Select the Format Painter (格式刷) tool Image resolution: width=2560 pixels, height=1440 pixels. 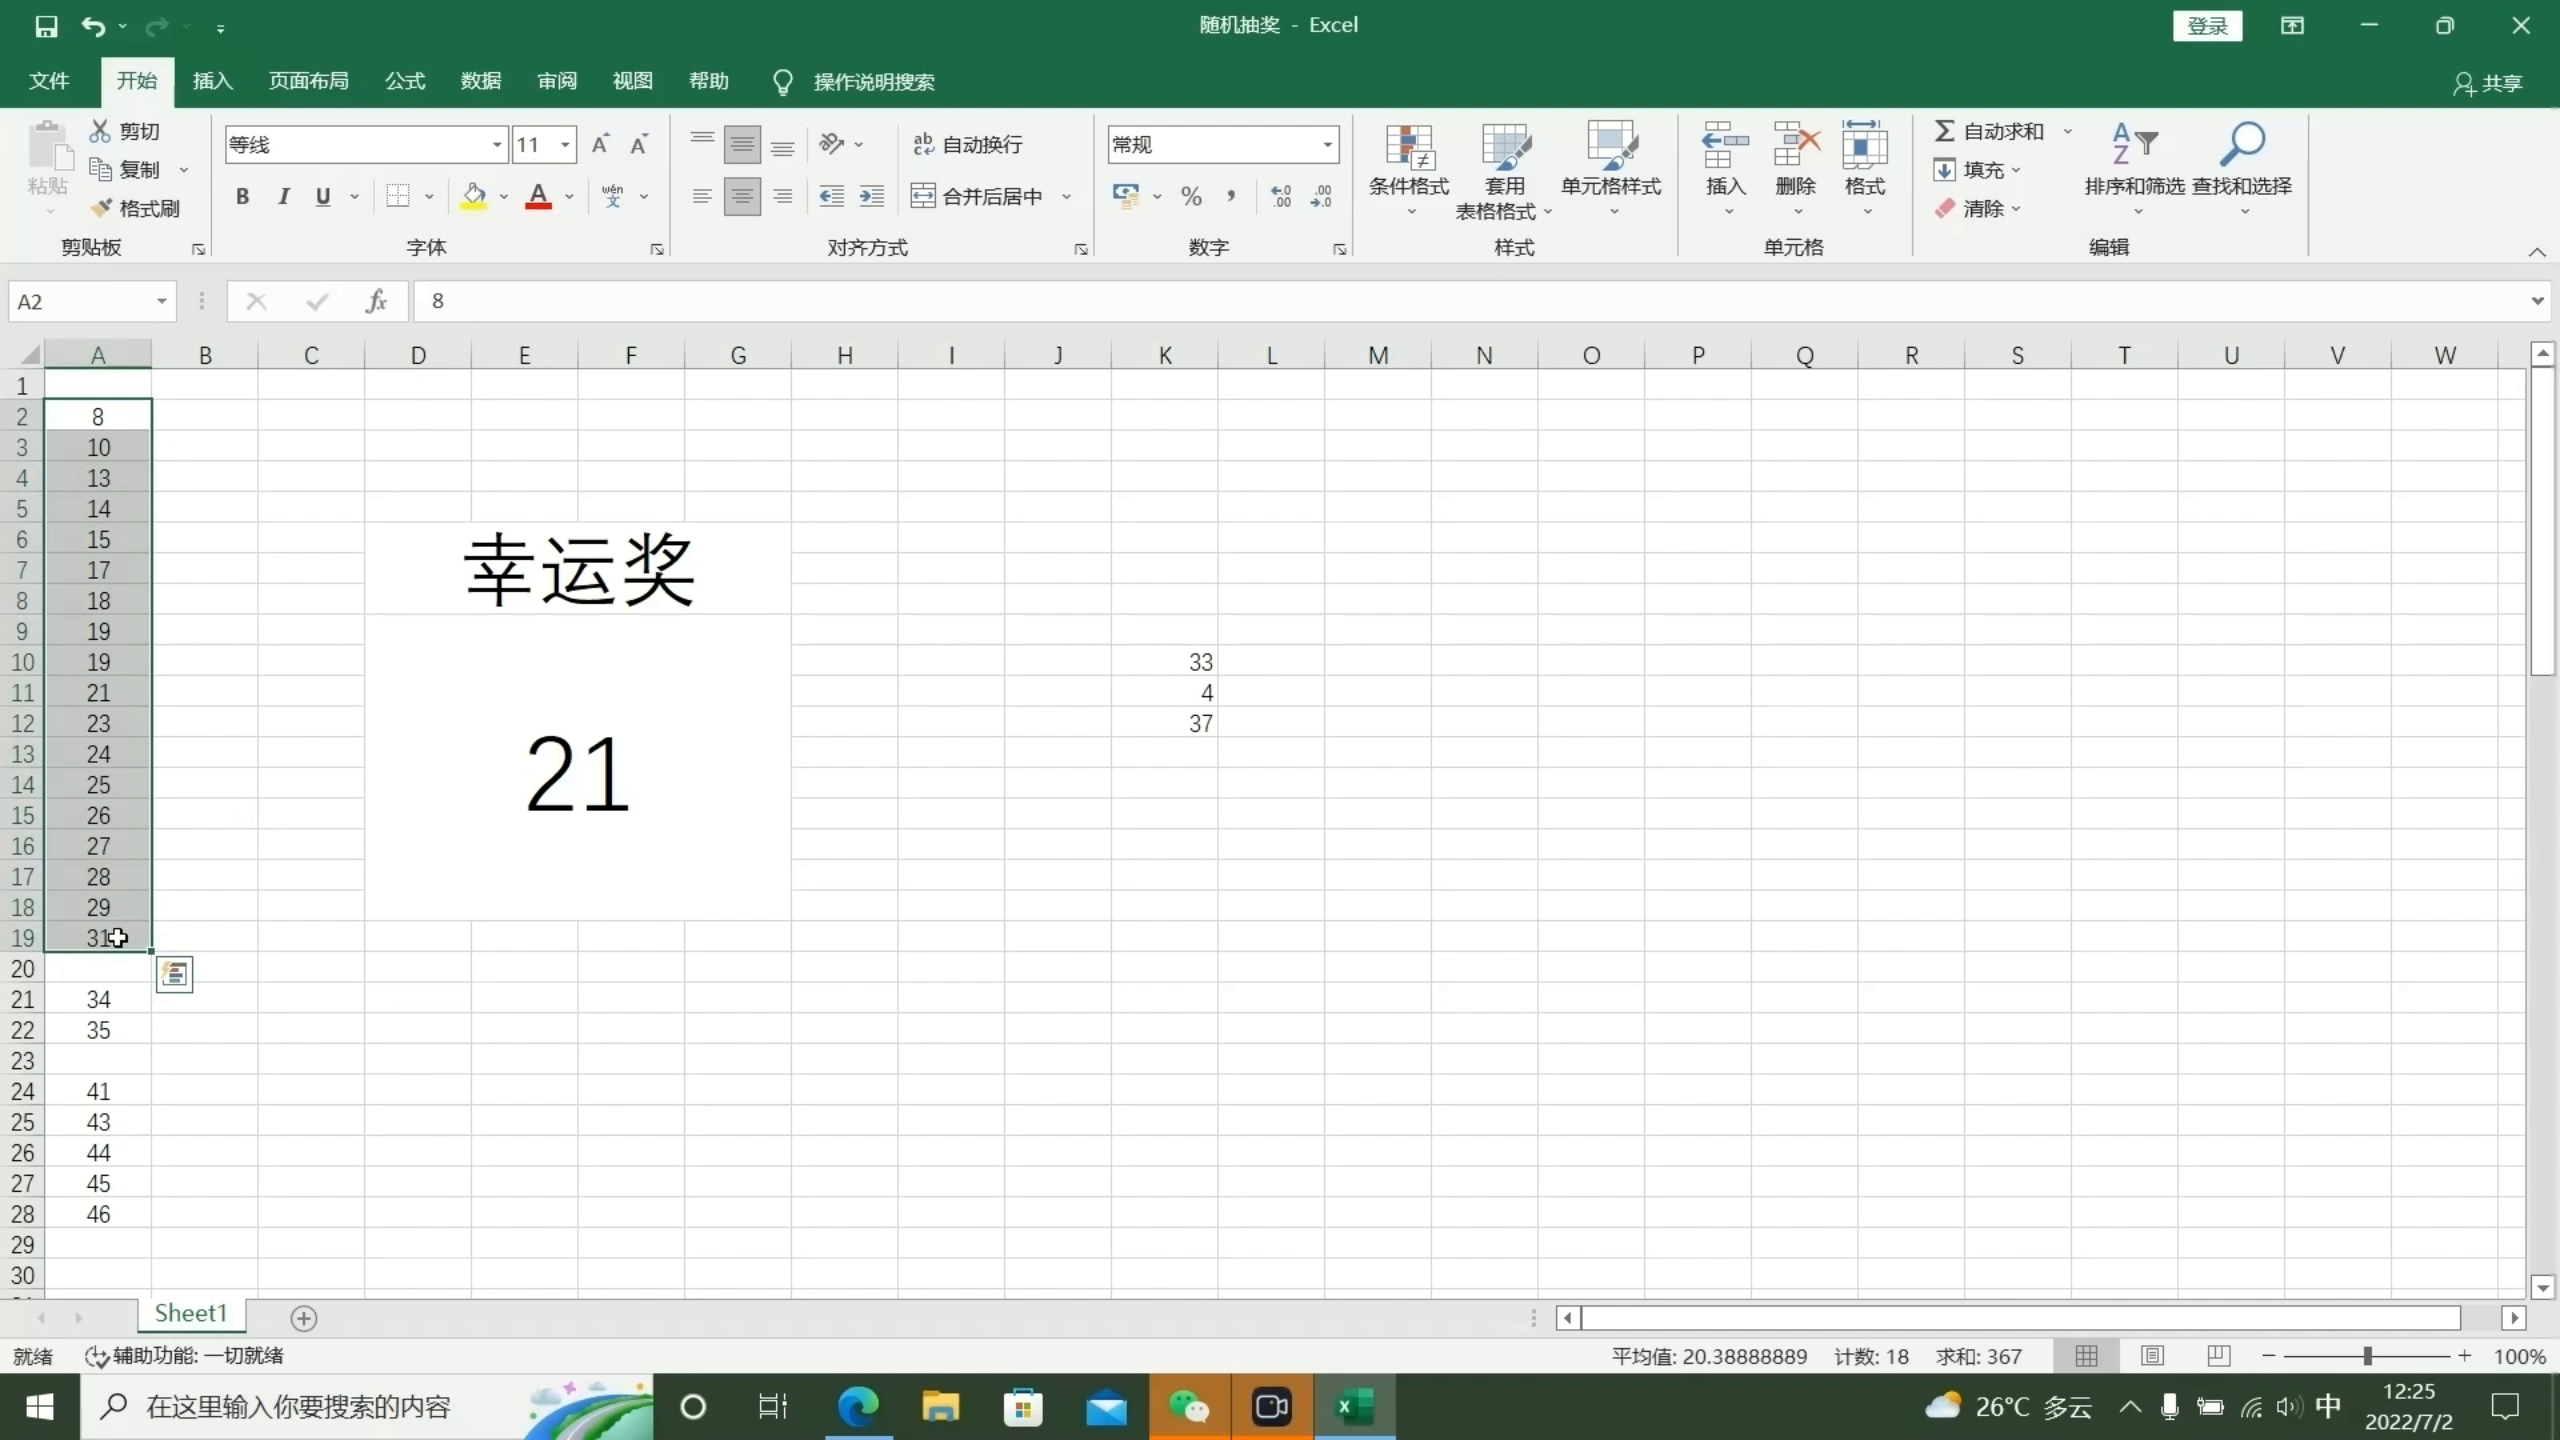(135, 208)
